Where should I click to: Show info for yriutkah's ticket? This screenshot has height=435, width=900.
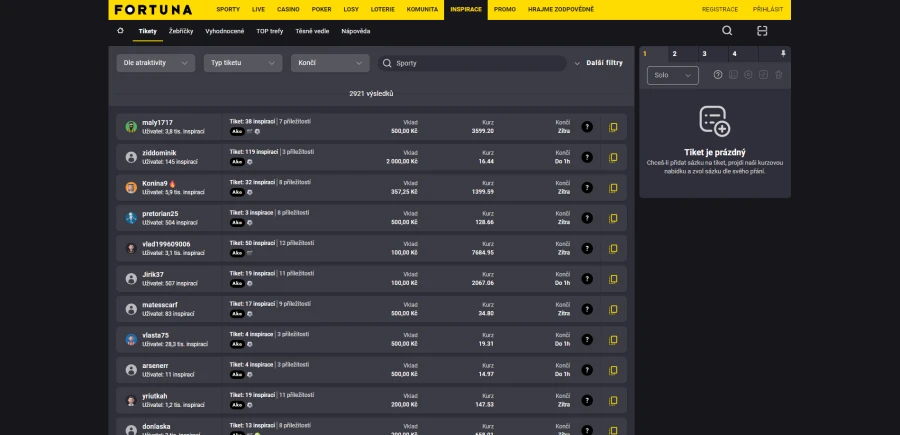(587, 401)
